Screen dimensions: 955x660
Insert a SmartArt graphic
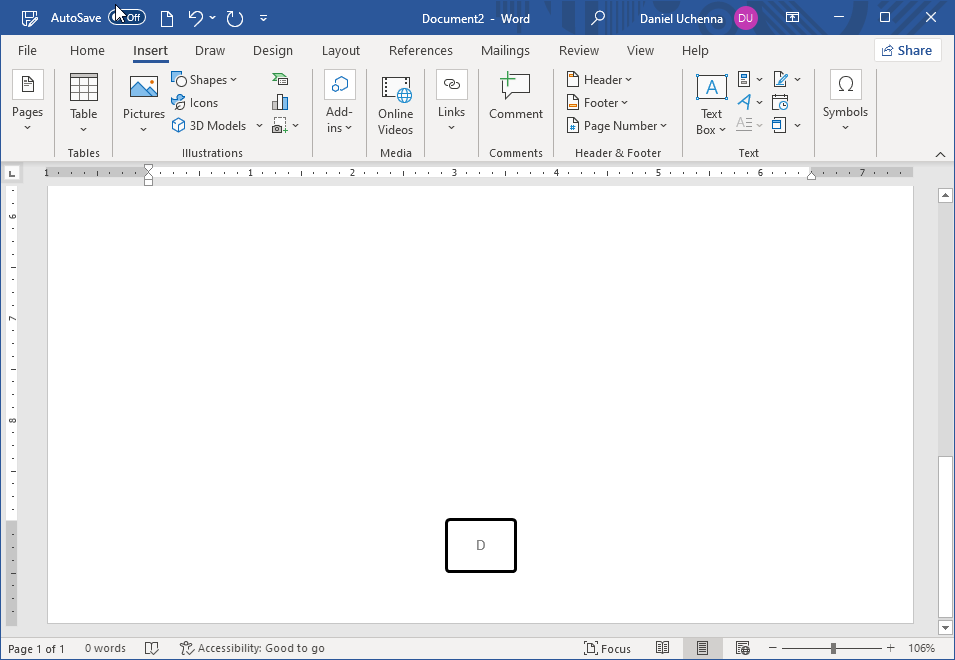click(x=280, y=80)
